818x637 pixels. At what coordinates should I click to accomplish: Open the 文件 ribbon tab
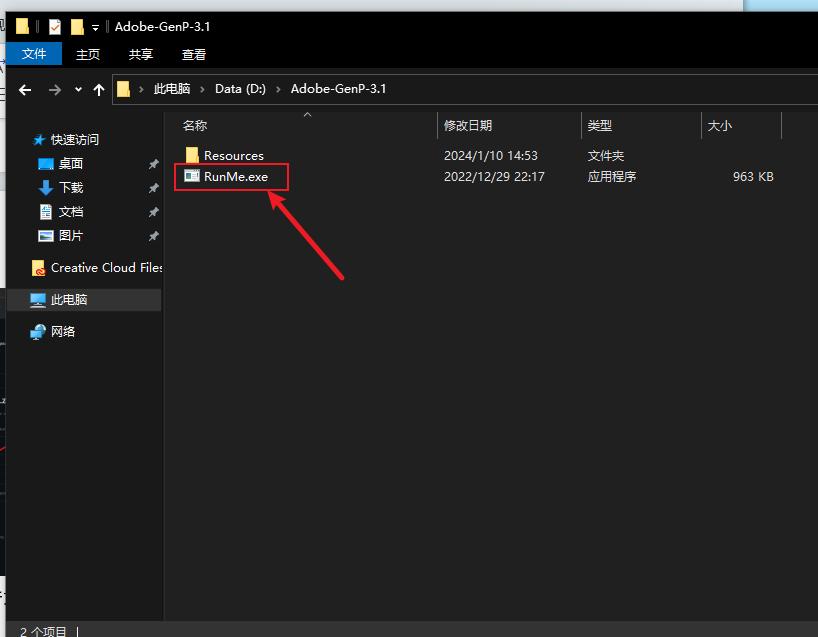[x=34, y=54]
